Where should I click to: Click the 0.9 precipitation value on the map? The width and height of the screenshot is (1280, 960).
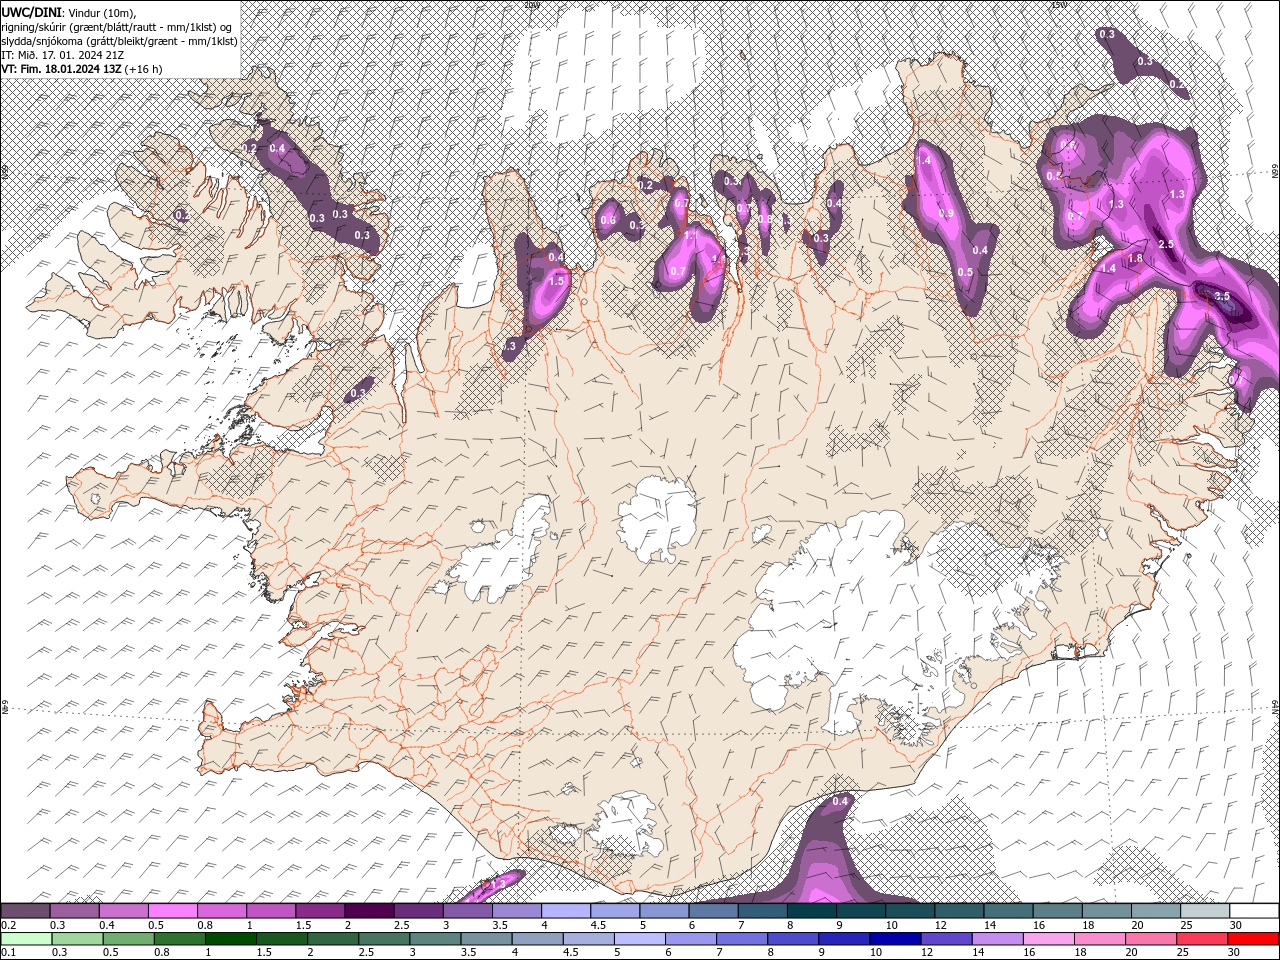[x=946, y=214]
